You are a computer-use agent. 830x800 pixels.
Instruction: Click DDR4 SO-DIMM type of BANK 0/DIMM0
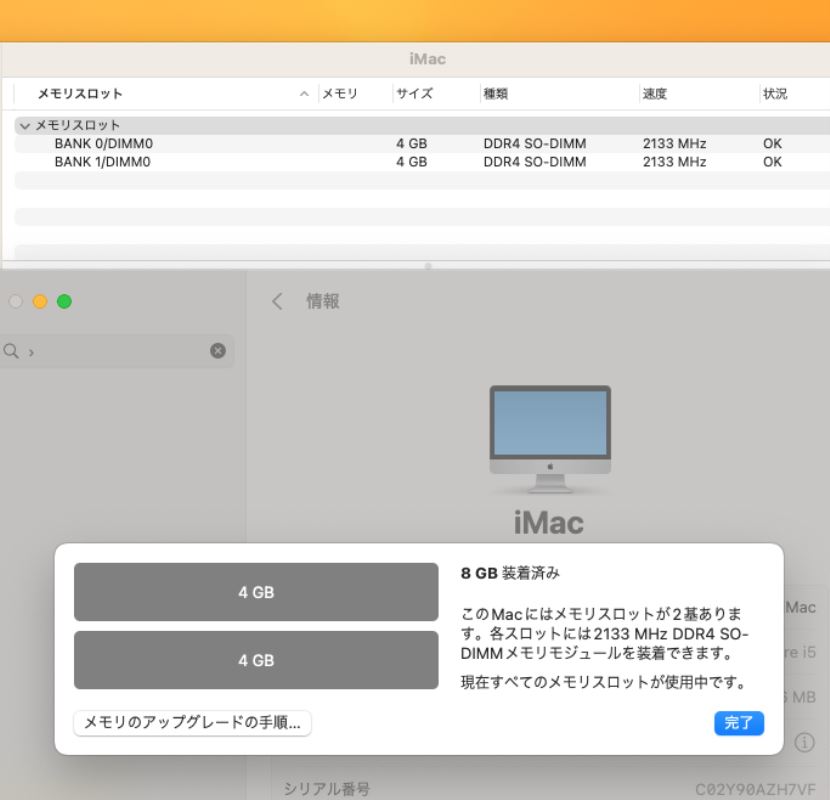point(535,143)
